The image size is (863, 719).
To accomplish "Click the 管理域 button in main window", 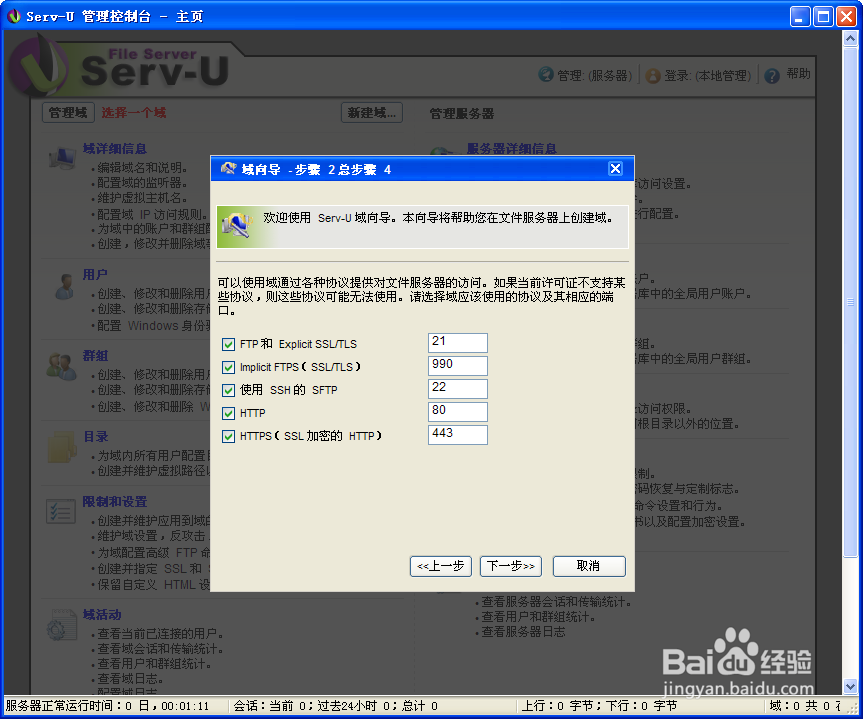I will click(x=68, y=113).
